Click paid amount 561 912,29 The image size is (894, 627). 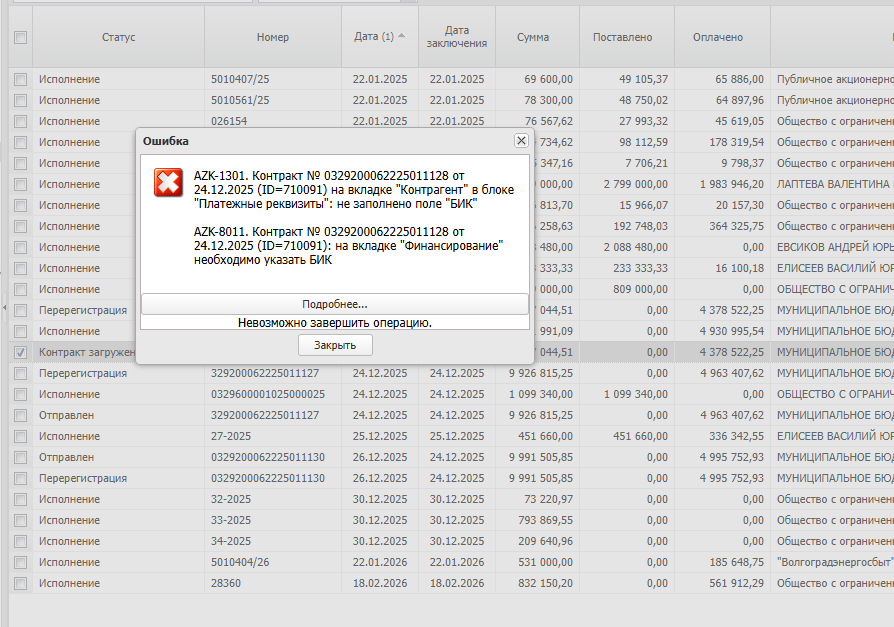pos(722,583)
